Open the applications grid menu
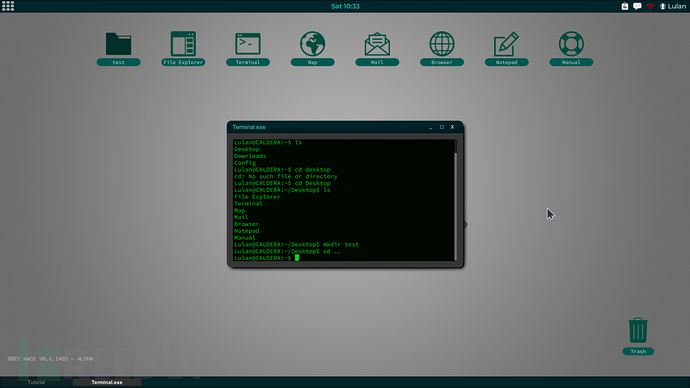Image resolution: width=690 pixels, height=388 pixels. click(x=8, y=6)
